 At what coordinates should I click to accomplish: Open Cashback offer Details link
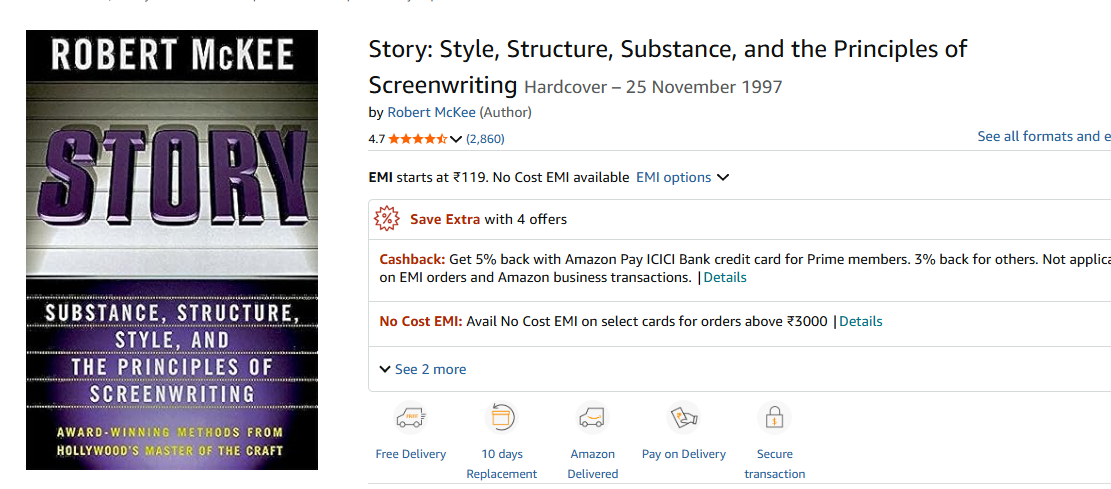(x=725, y=277)
